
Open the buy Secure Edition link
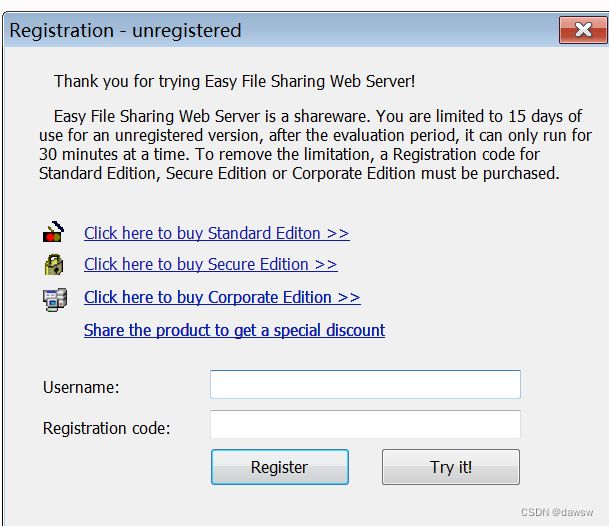tap(211, 265)
